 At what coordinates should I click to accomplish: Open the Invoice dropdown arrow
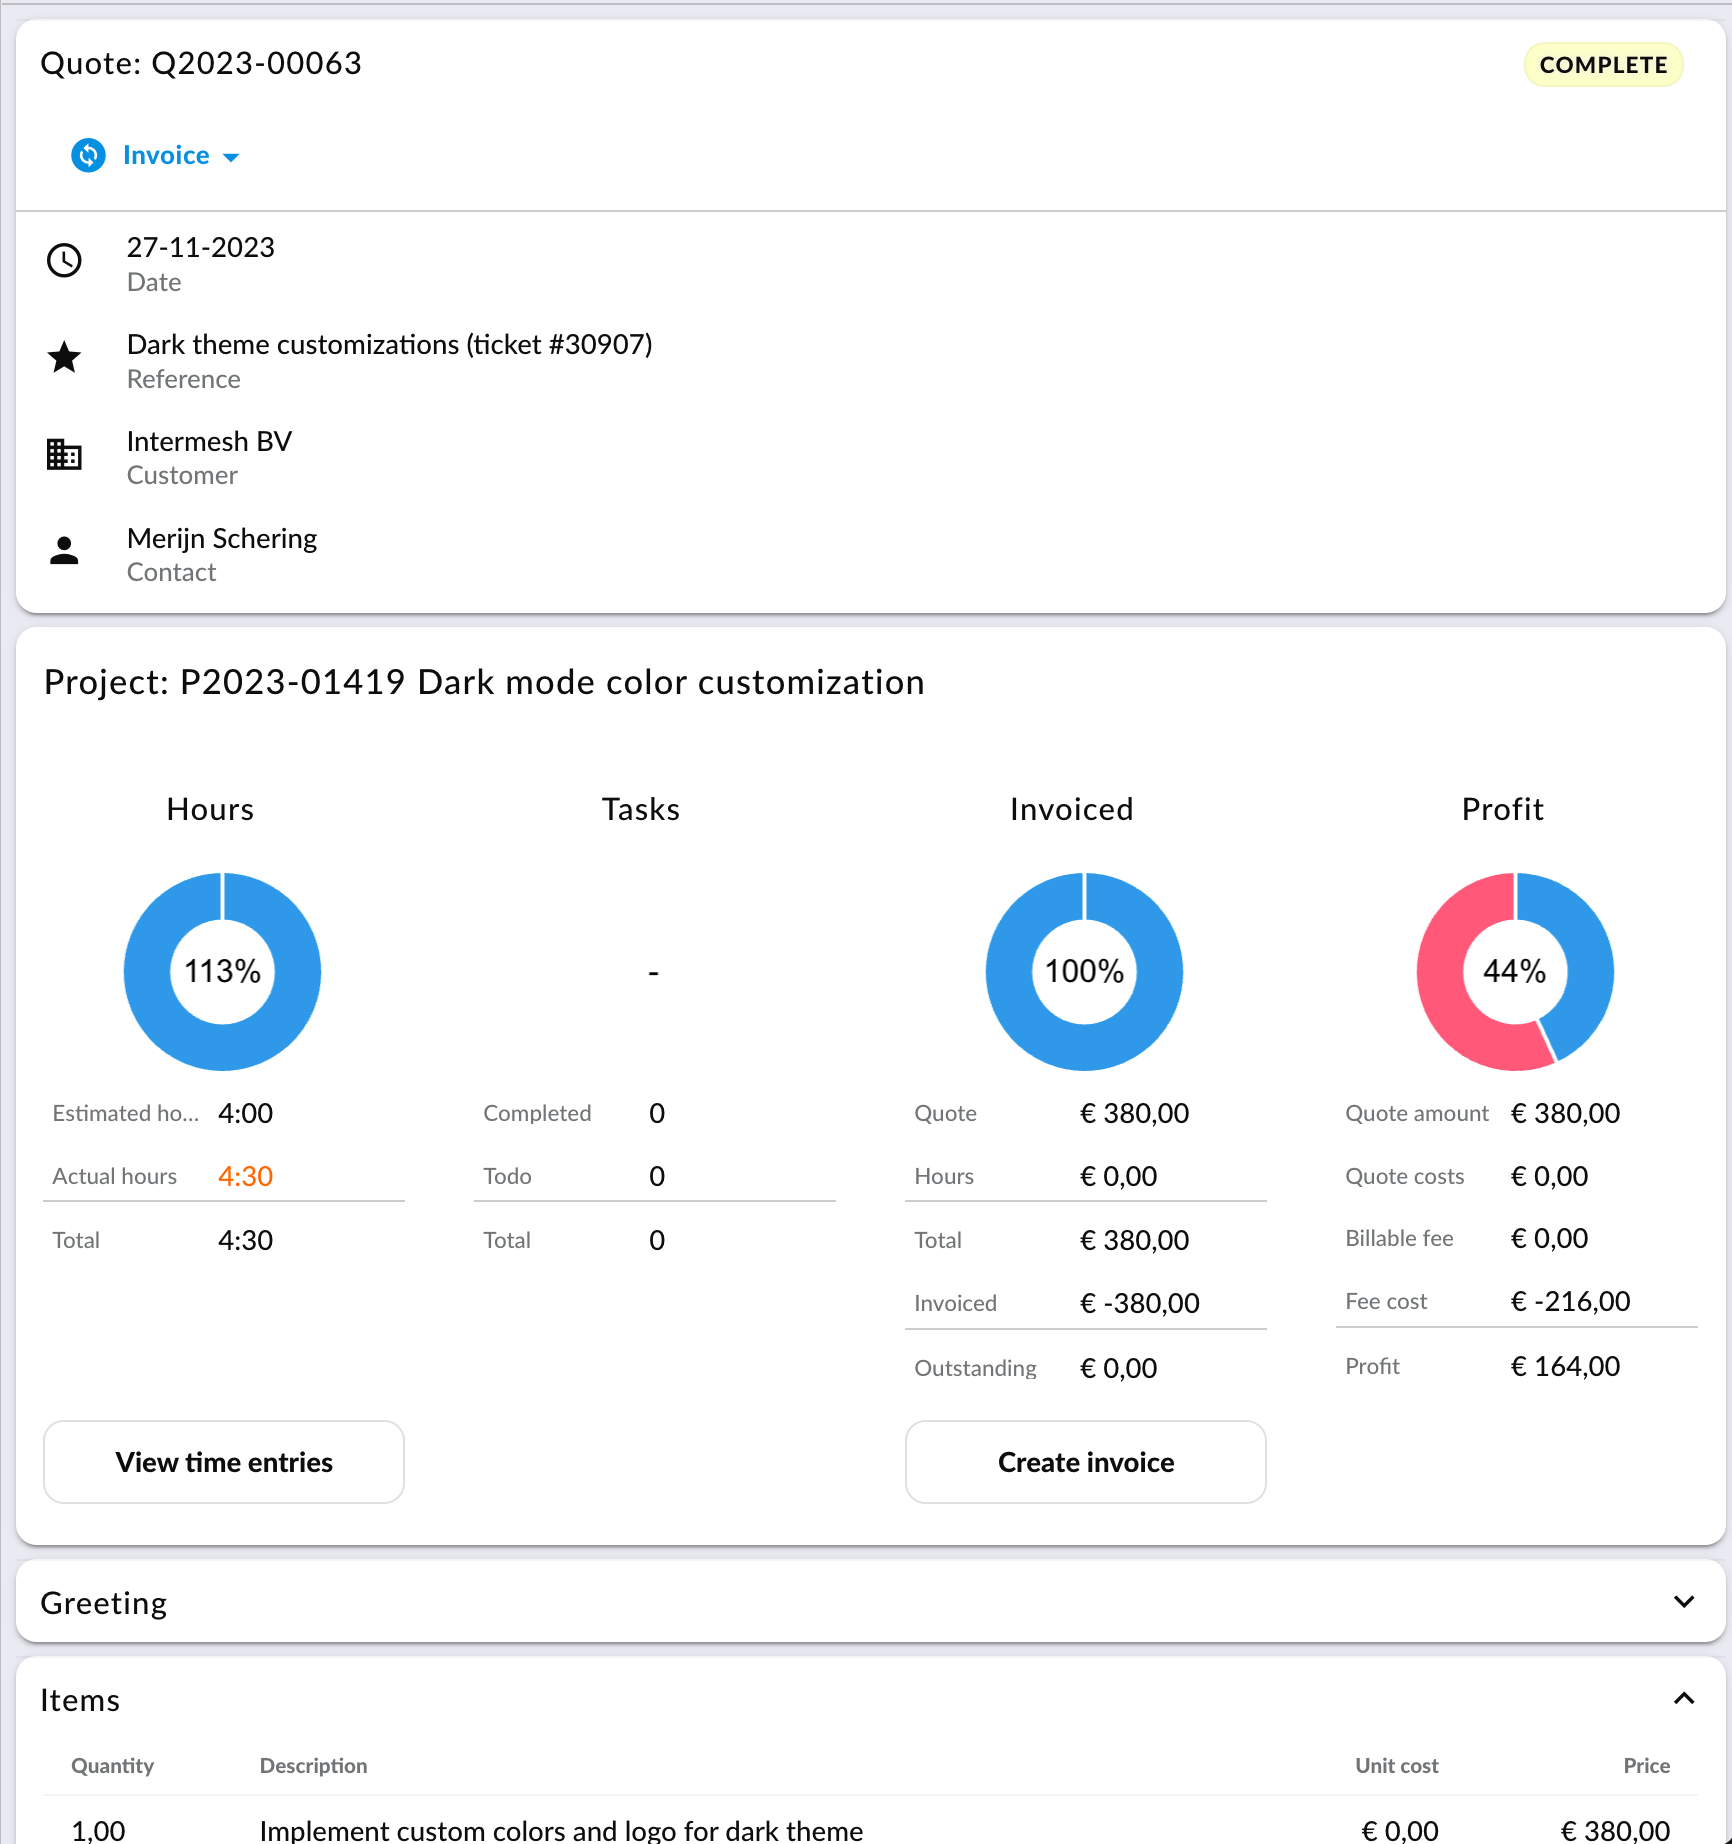pyautogui.click(x=231, y=157)
